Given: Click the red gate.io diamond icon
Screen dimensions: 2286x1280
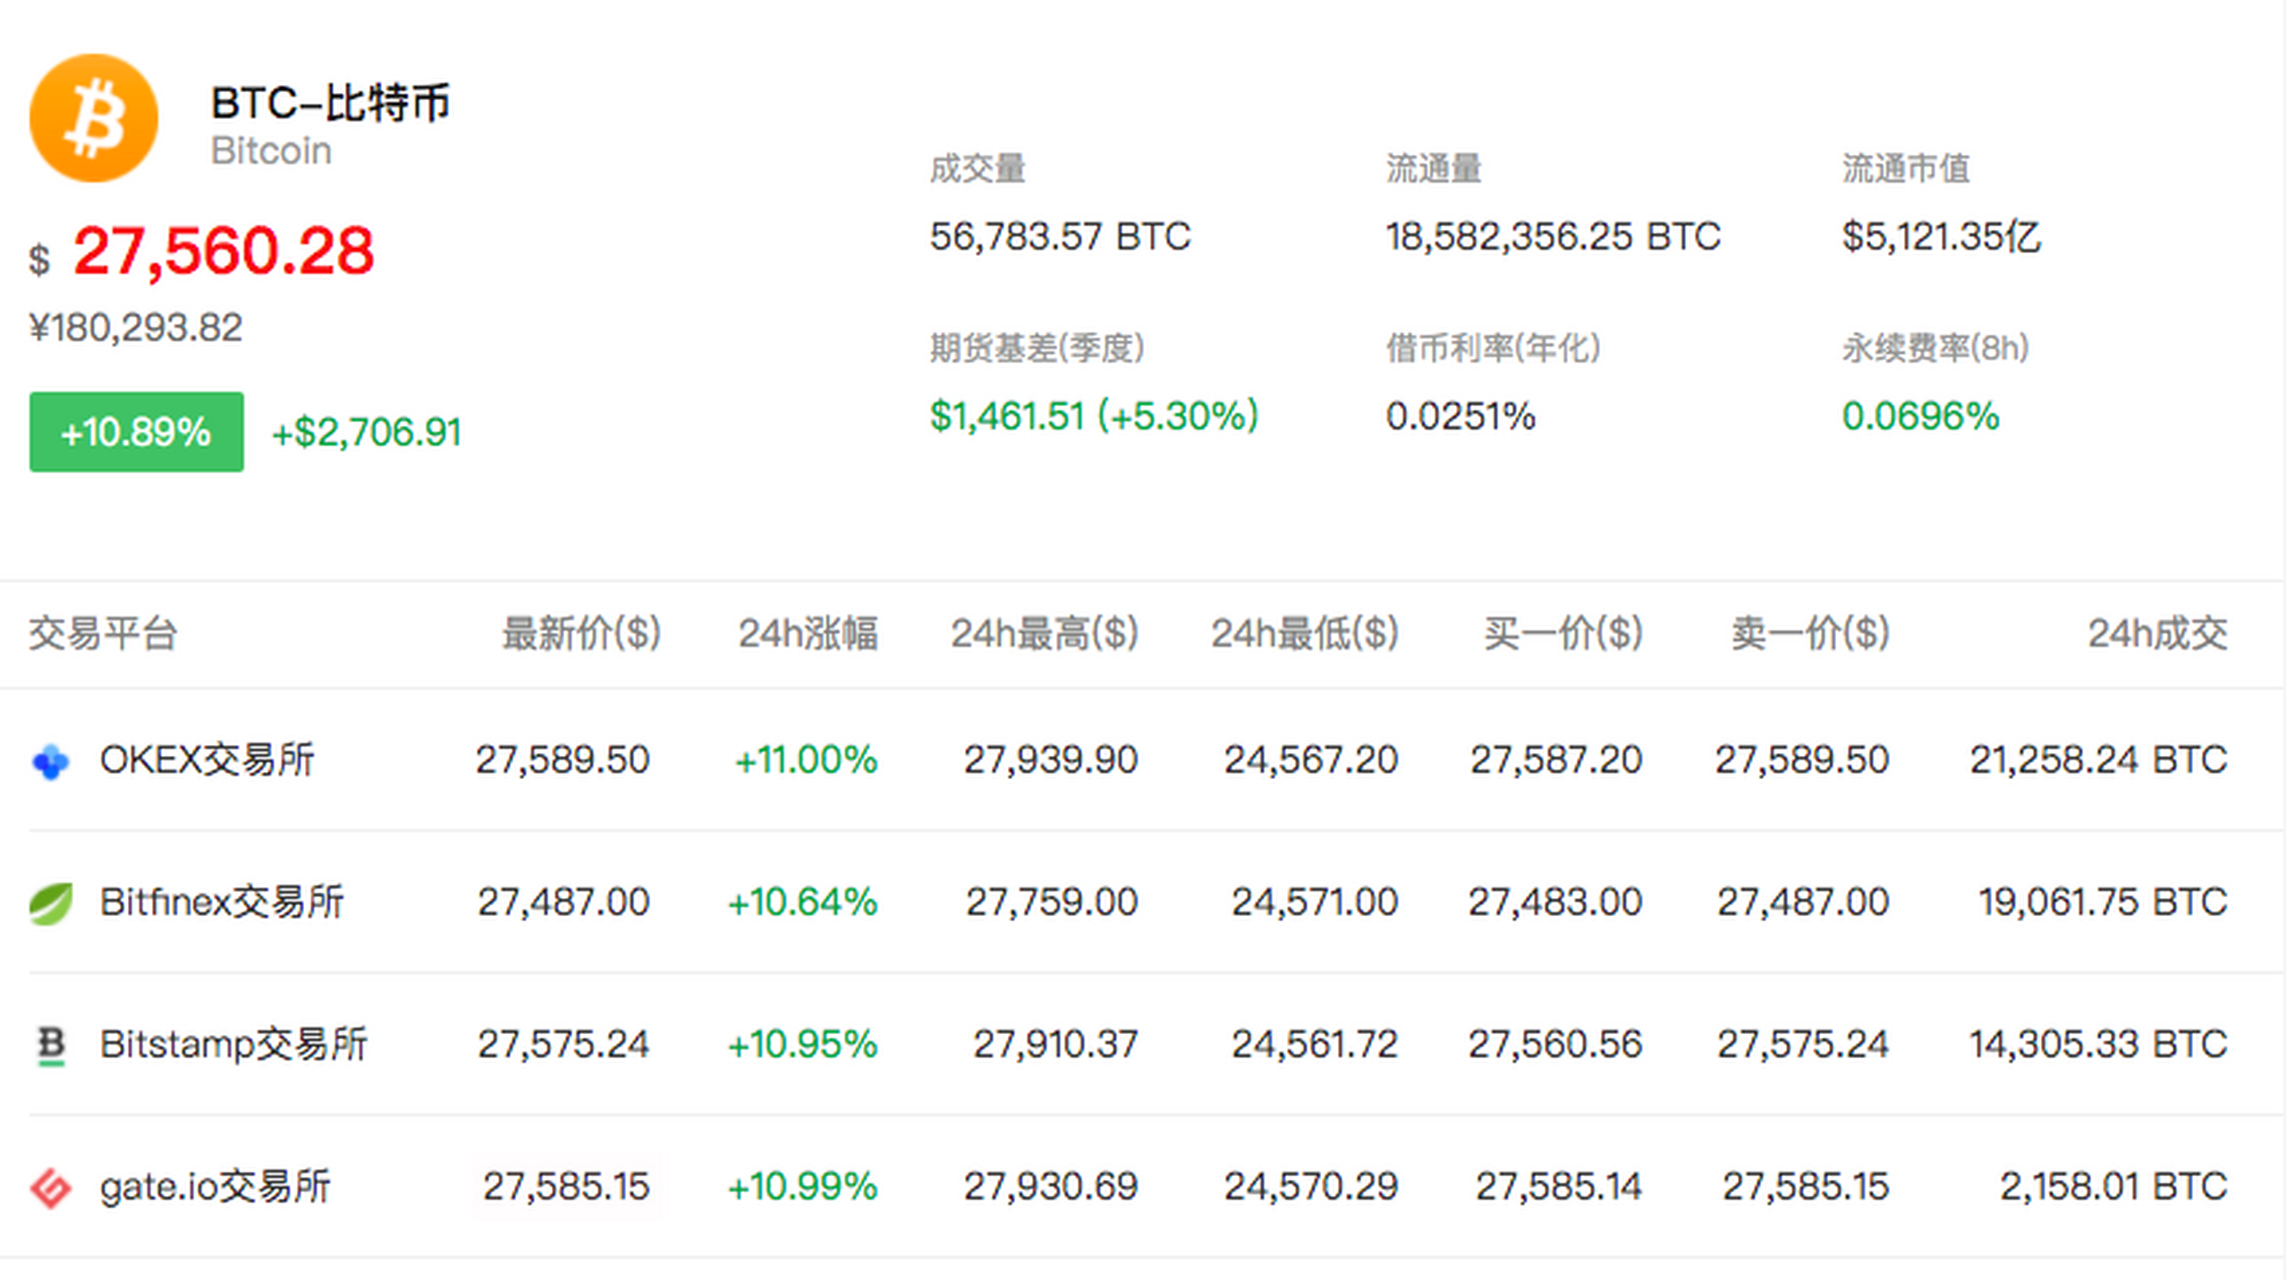Looking at the screenshot, I should click(x=50, y=1188).
